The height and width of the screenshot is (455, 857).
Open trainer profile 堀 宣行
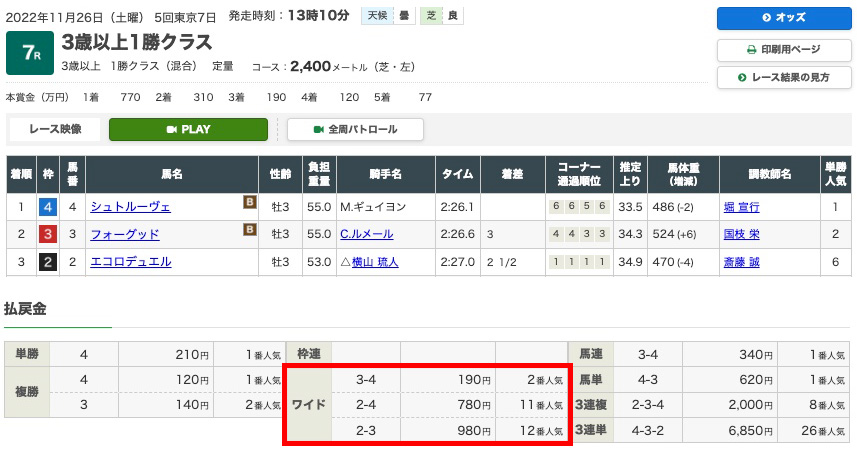[x=741, y=208]
